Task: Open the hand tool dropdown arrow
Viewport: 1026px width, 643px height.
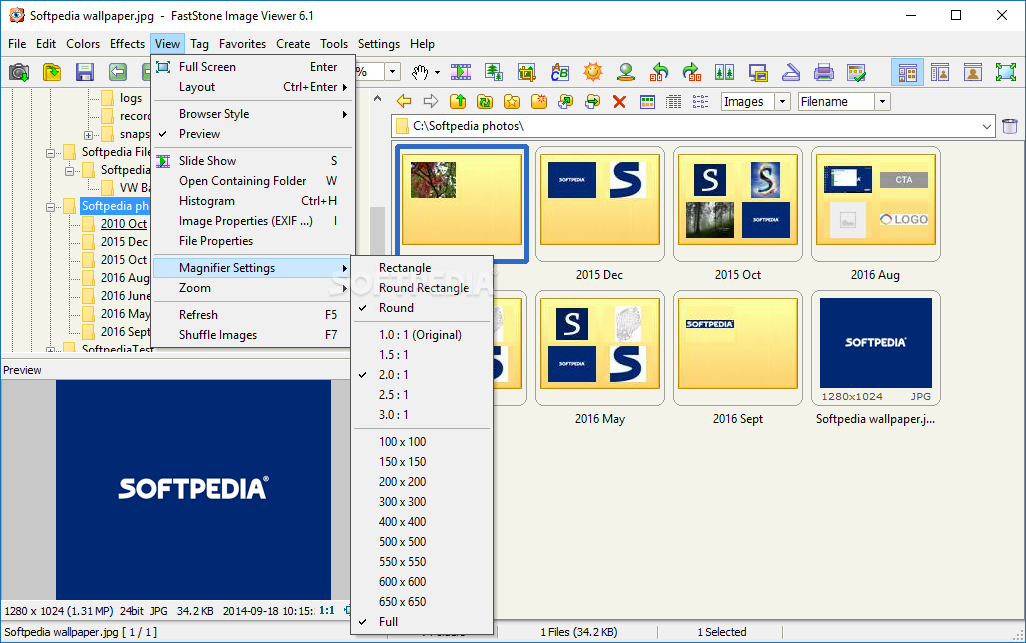Action: (437, 73)
